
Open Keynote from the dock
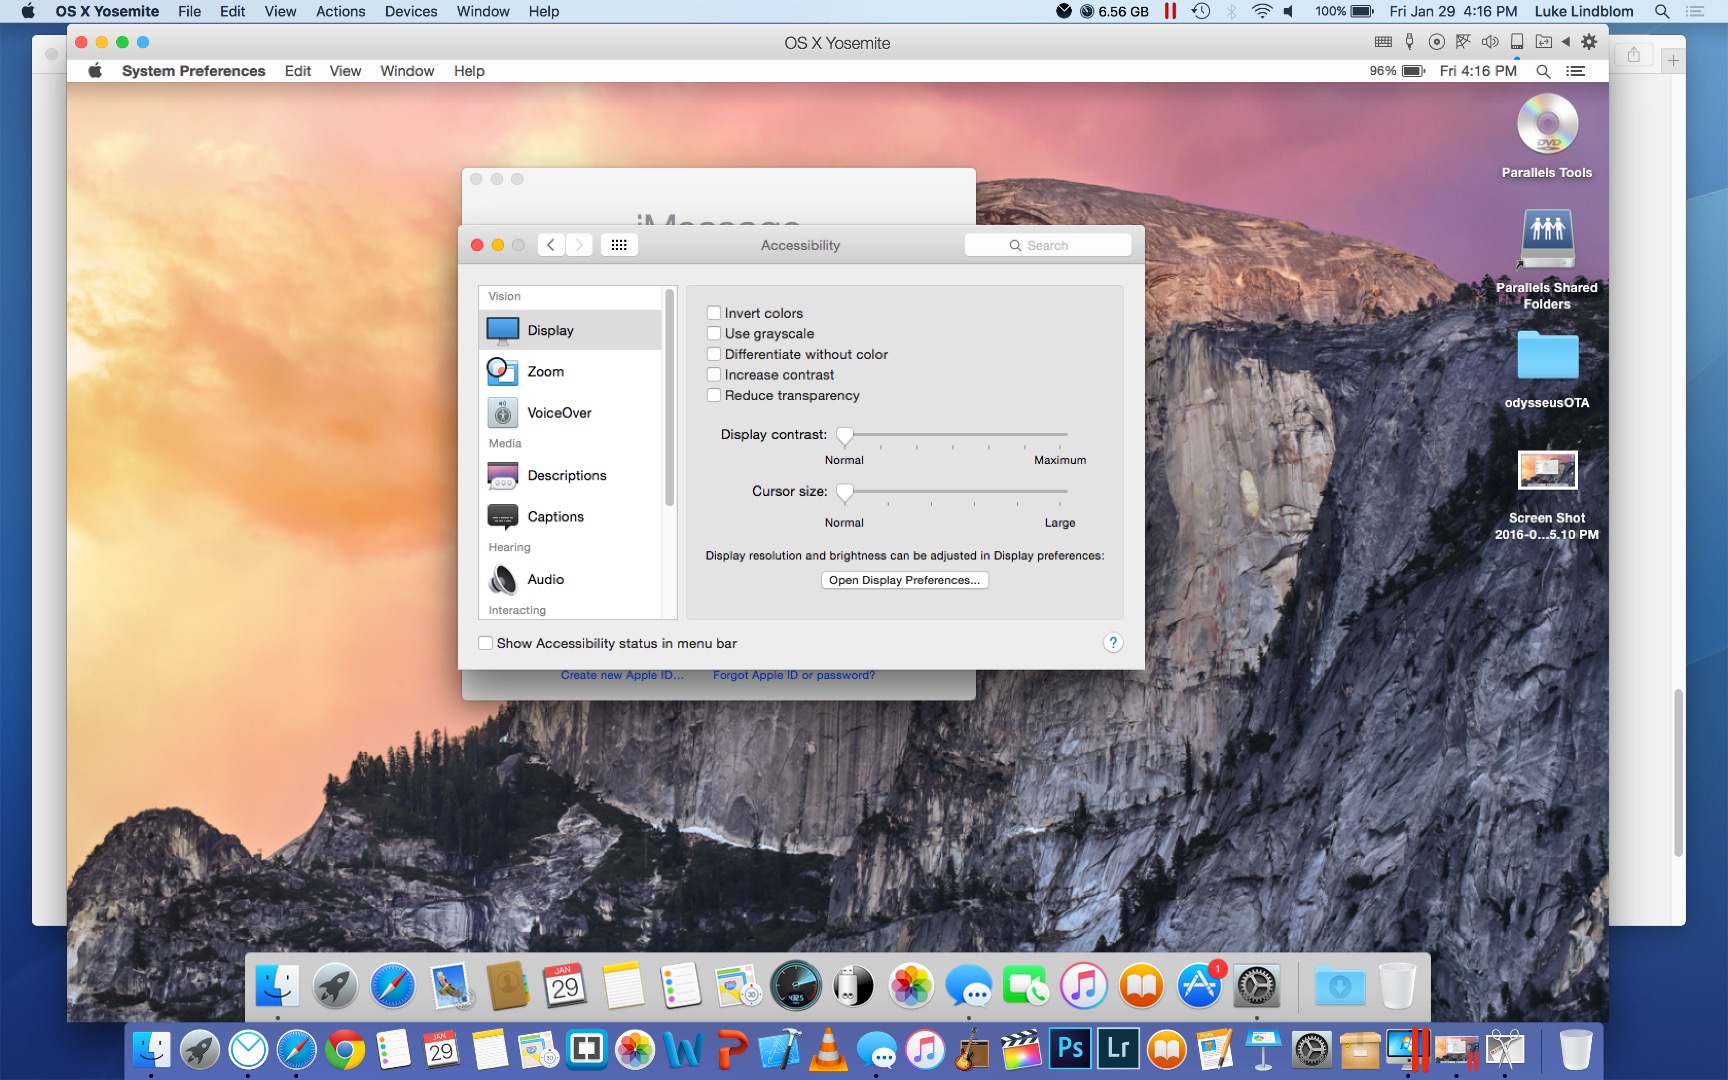1263,1050
